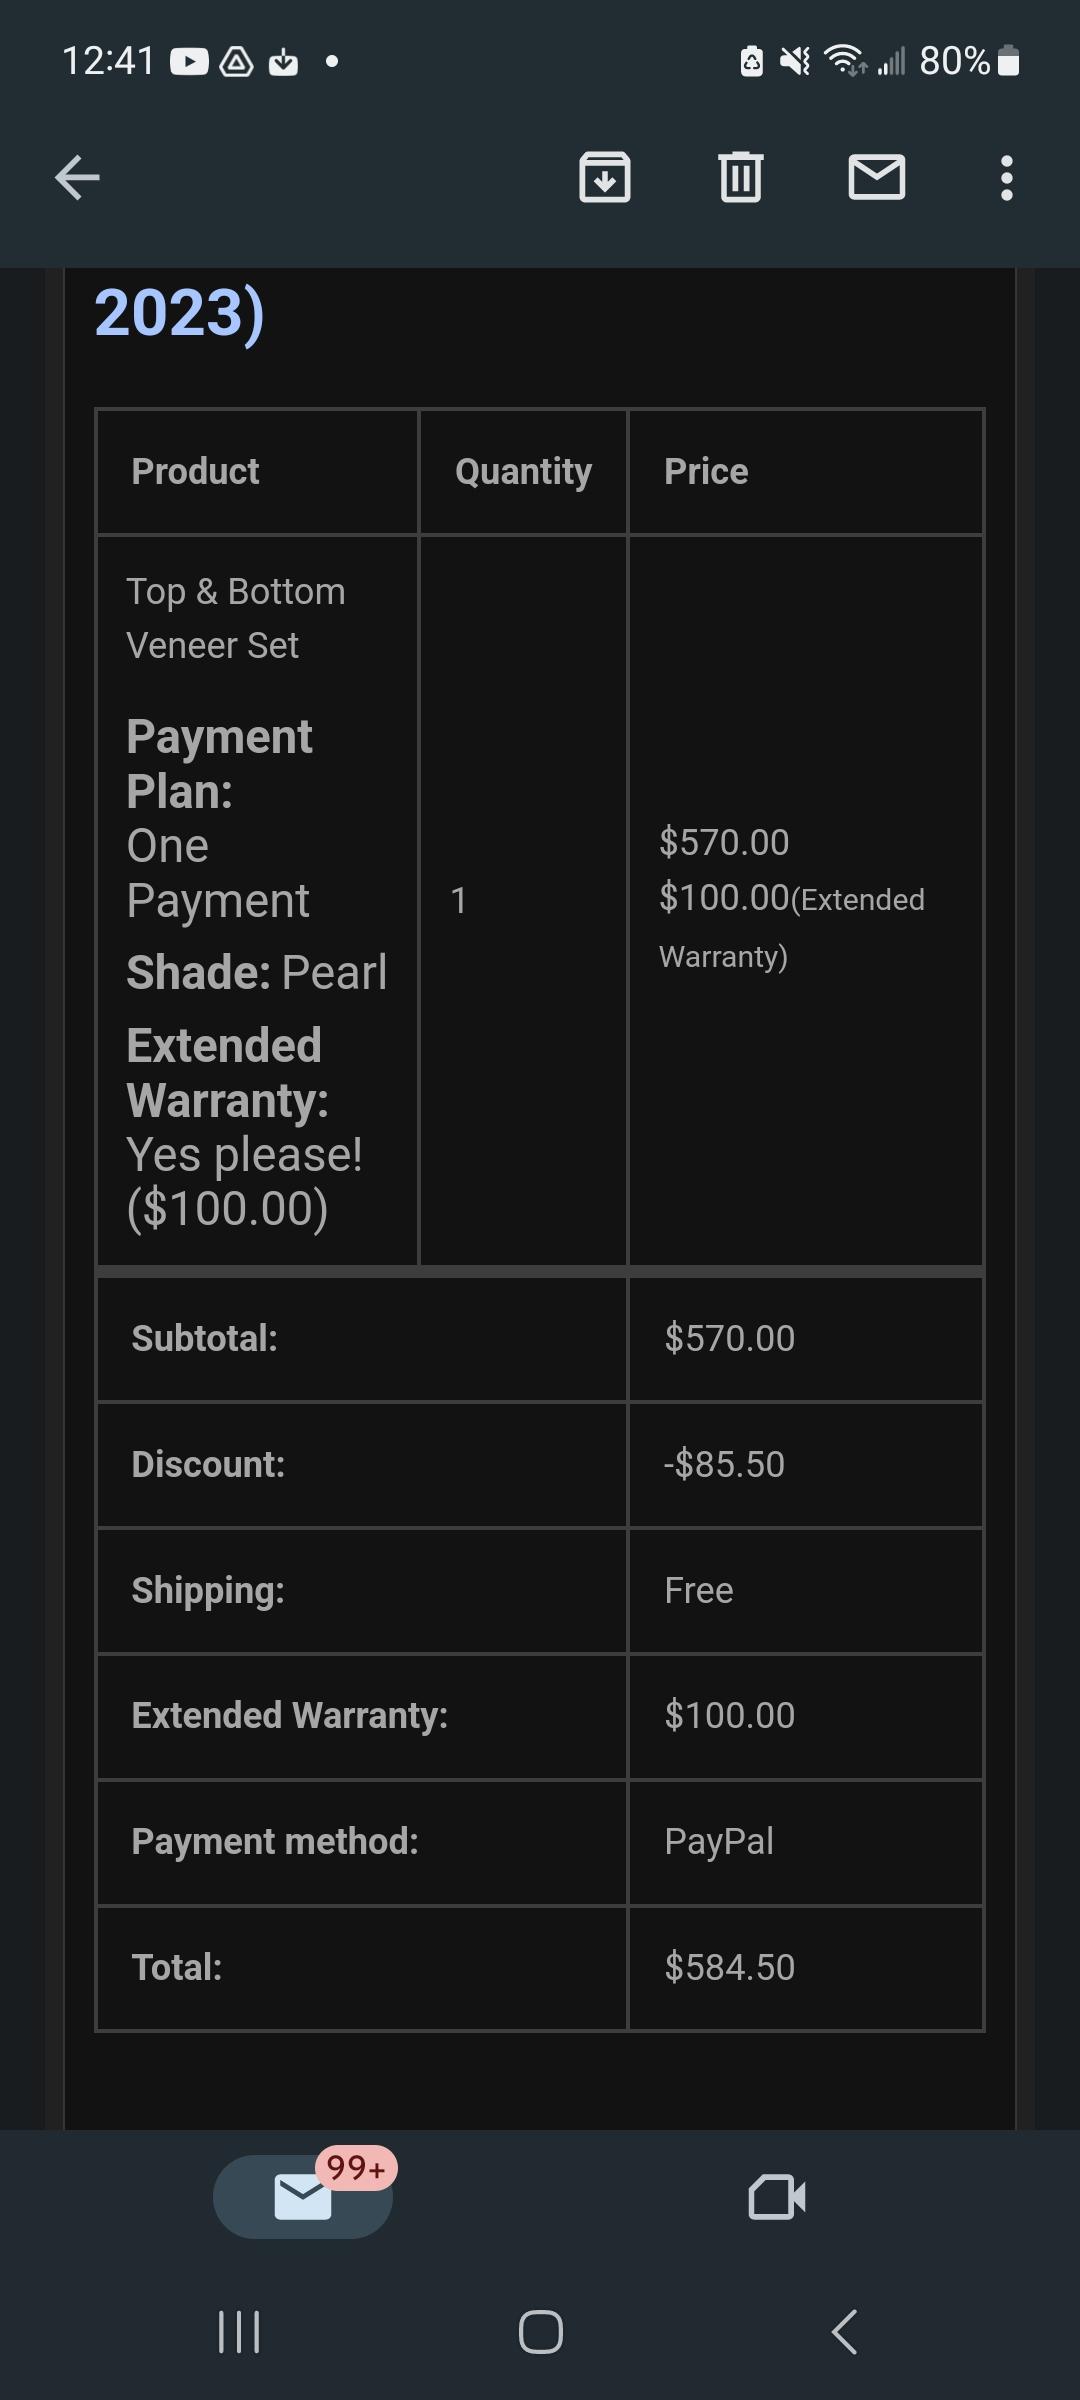Delete the email using the trash icon
Screen dimensions: 1080x2400
741,178
